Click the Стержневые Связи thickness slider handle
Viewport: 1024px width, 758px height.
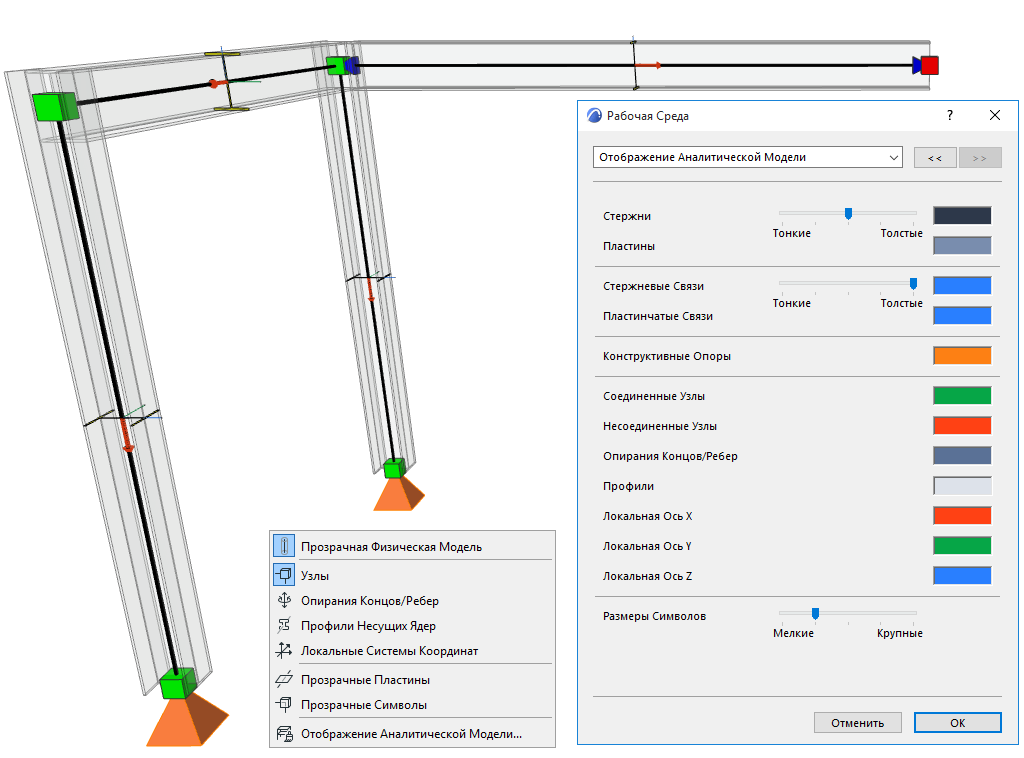pos(913,283)
